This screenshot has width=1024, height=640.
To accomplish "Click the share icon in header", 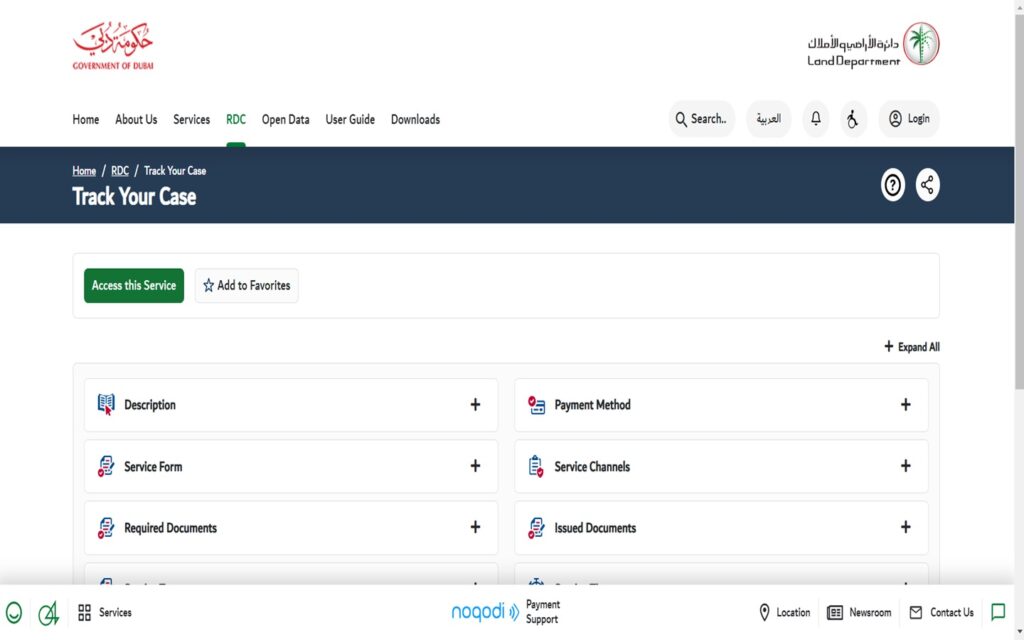I will (x=927, y=185).
